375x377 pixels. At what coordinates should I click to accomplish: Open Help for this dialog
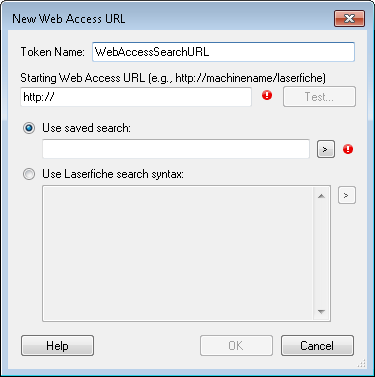point(57,346)
